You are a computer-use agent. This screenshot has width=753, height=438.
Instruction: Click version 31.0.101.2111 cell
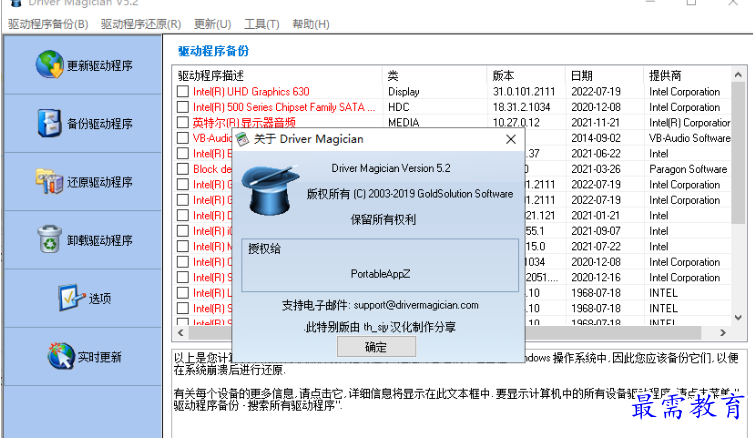(524, 91)
